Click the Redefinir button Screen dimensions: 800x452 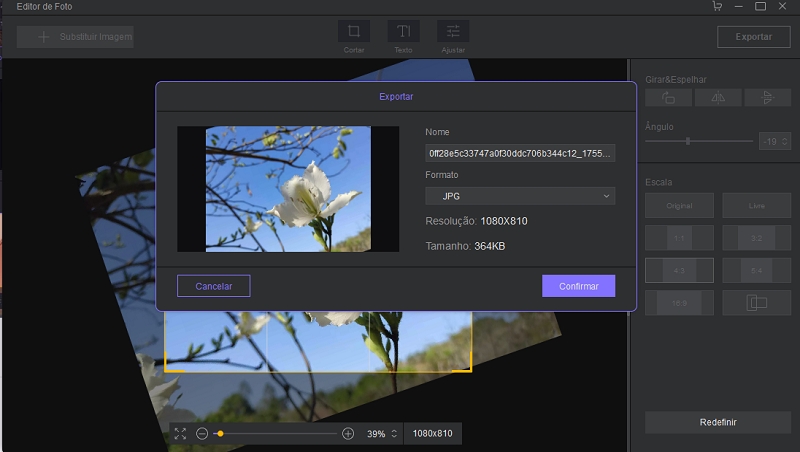[x=718, y=422]
